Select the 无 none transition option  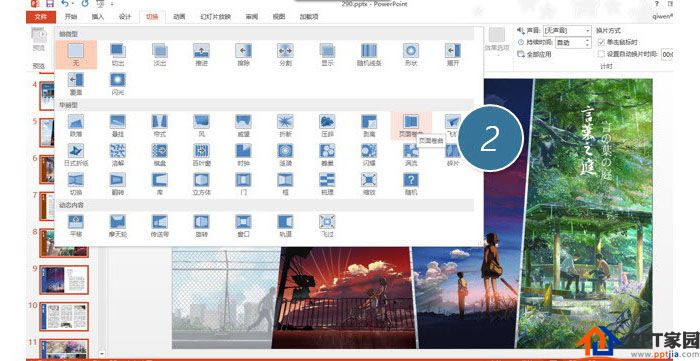coord(76,54)
